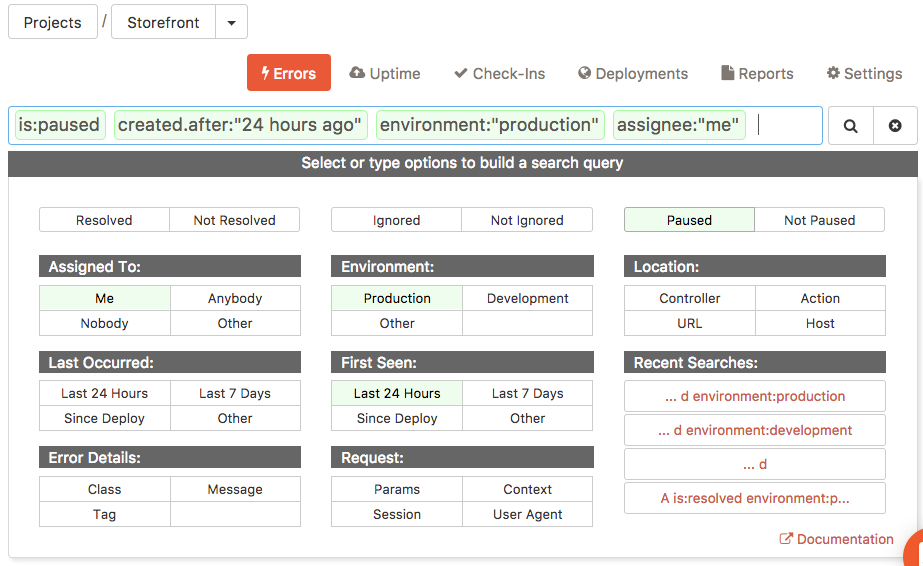
Task: Add the Context request filter
Action: pos(527,489)
